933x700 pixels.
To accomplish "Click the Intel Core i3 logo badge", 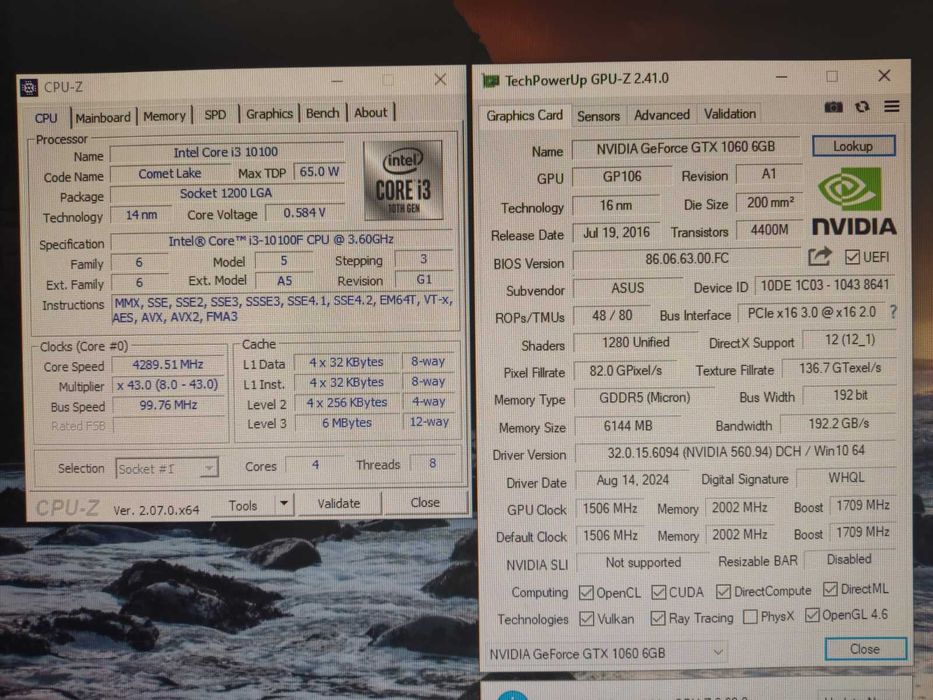I will point(403,180).
